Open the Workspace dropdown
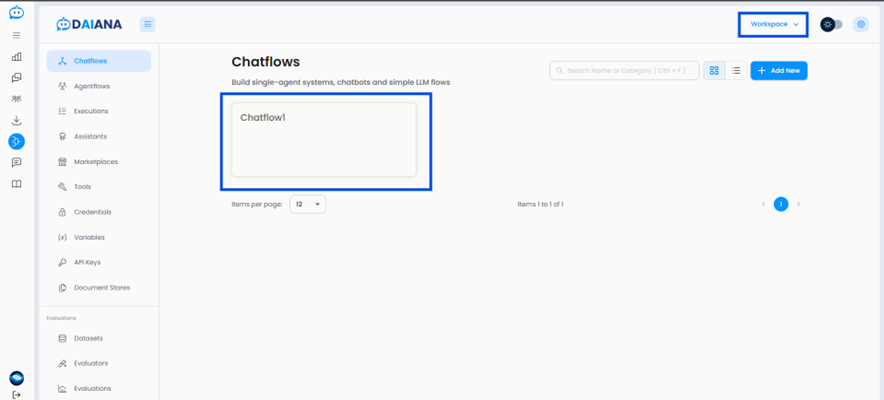 [x=774, y=24]
